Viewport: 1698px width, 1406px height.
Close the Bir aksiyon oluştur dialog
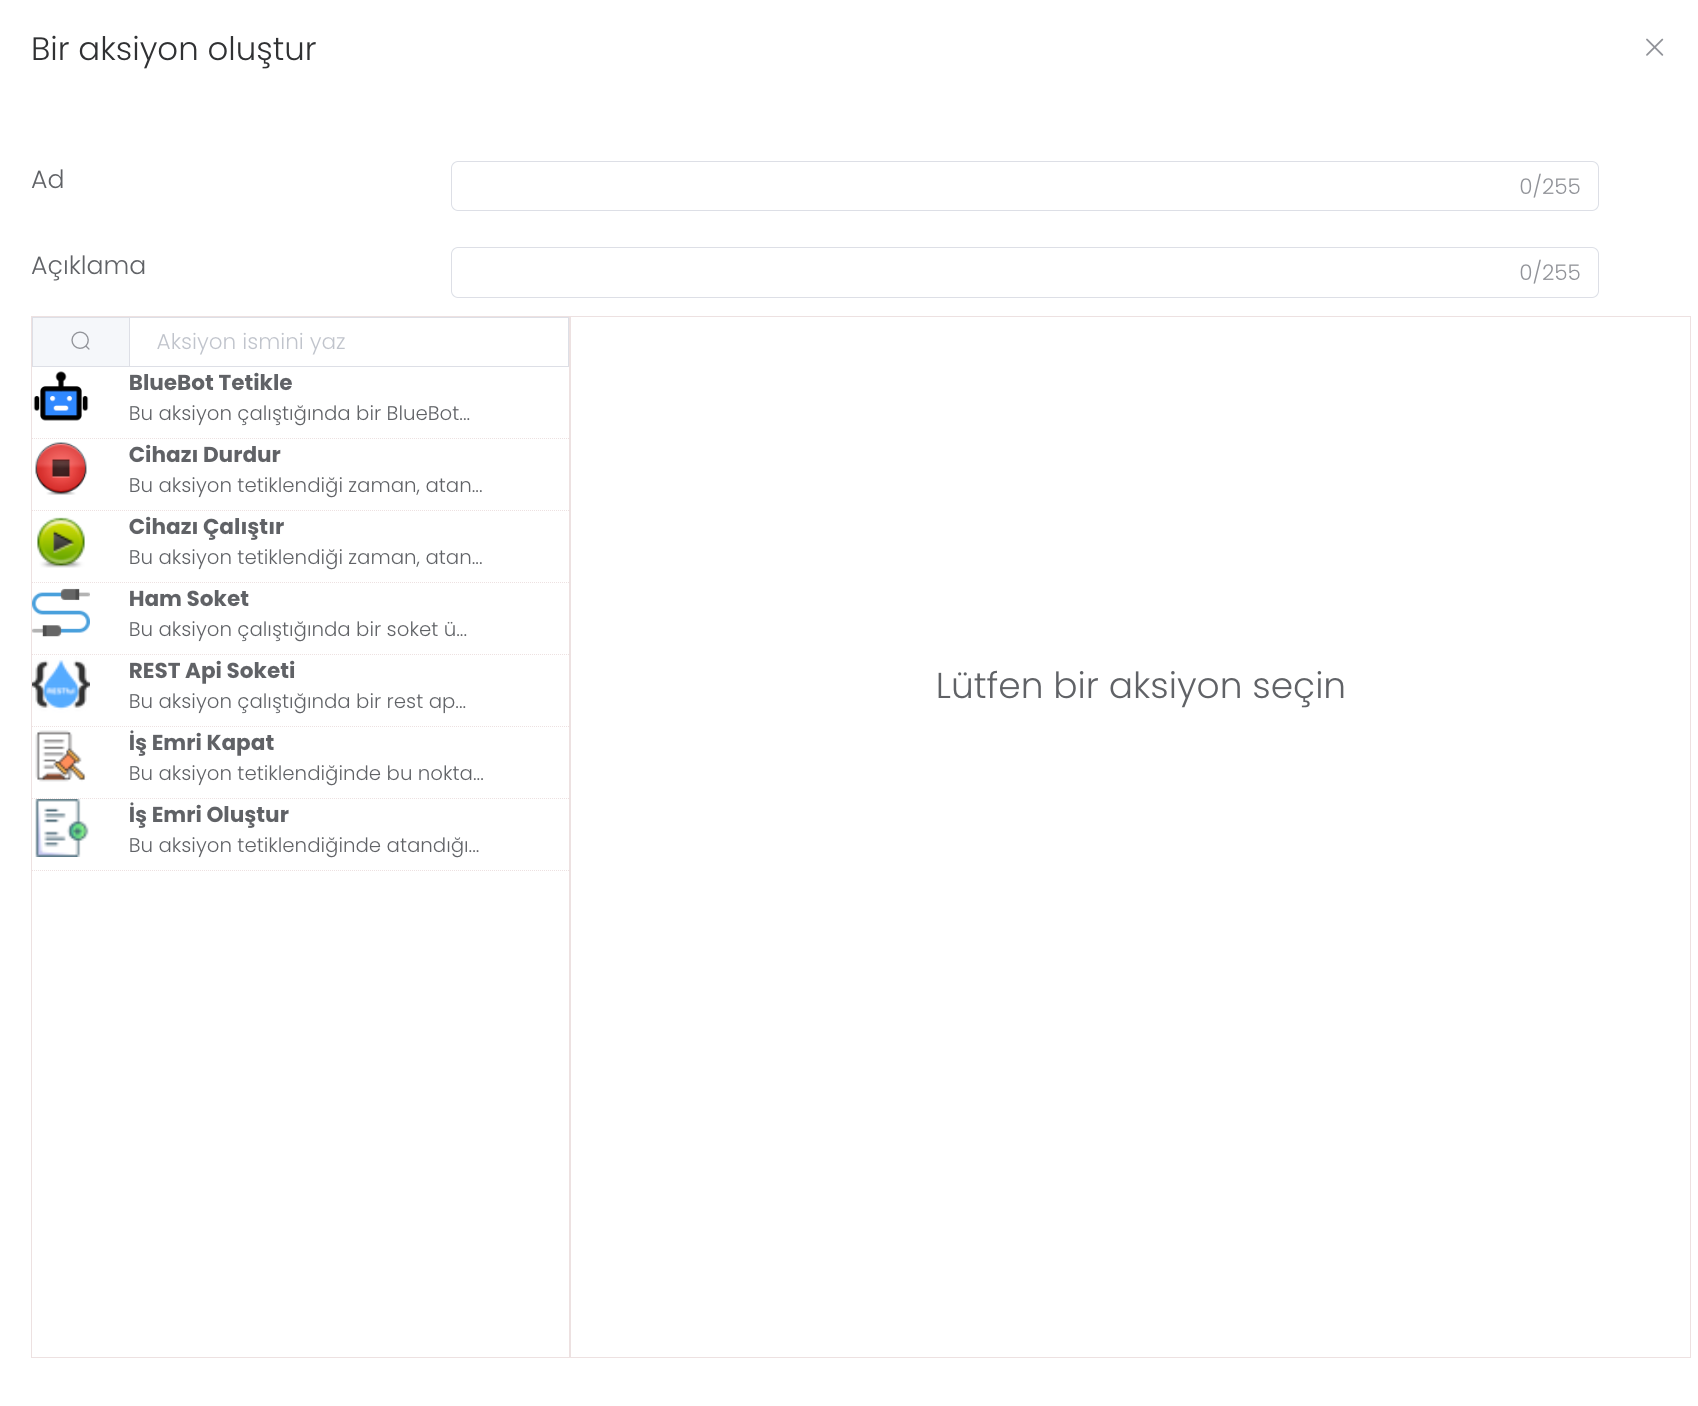pyautogui.click(x=1654, y=48)
